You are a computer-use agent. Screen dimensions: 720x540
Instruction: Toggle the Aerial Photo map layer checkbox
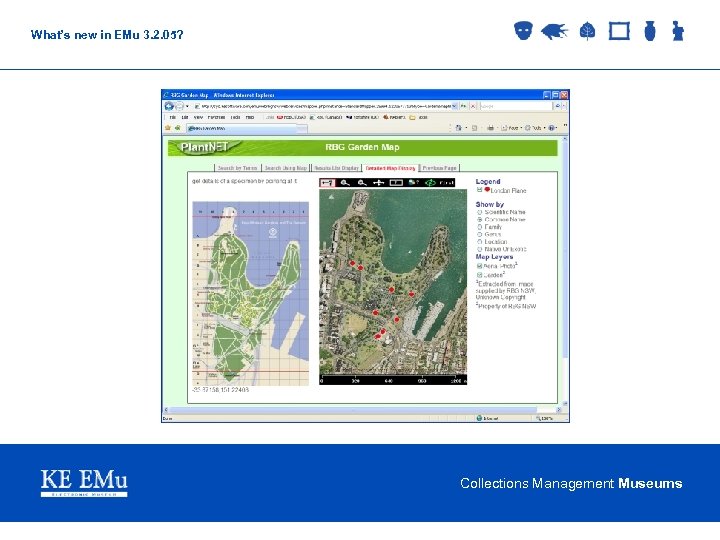coord(479,266)
